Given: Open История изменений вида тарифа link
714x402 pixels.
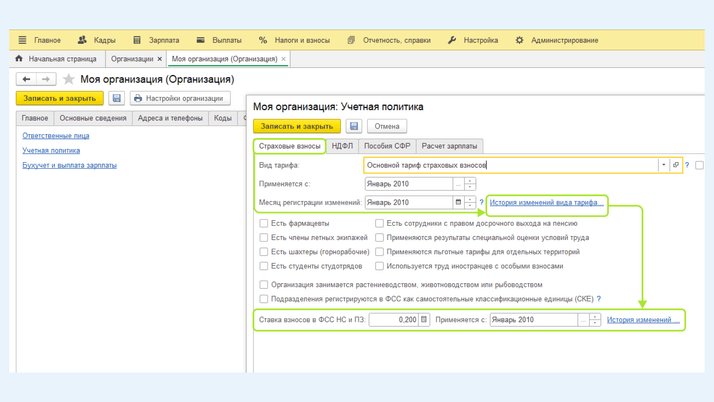Looking at the screenshot, I should [x=546, y=202].
